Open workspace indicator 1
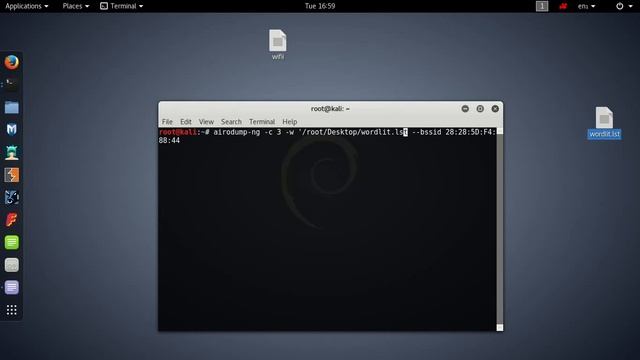This screenshot has height=360, width=640. point(542,6)
